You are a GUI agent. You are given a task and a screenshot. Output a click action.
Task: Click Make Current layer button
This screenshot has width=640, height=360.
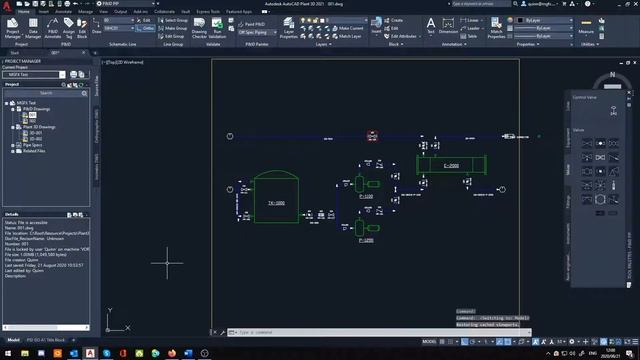click(347, 28)
